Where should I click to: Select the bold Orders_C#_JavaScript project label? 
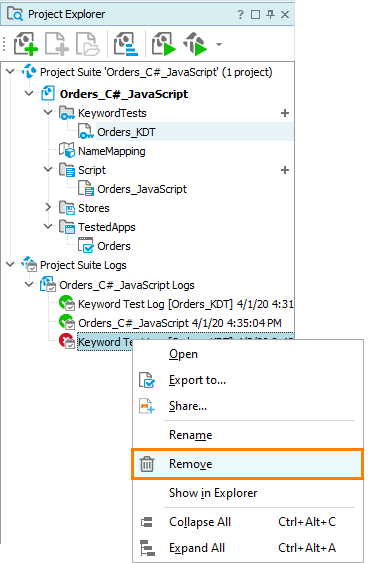(124, 94)
